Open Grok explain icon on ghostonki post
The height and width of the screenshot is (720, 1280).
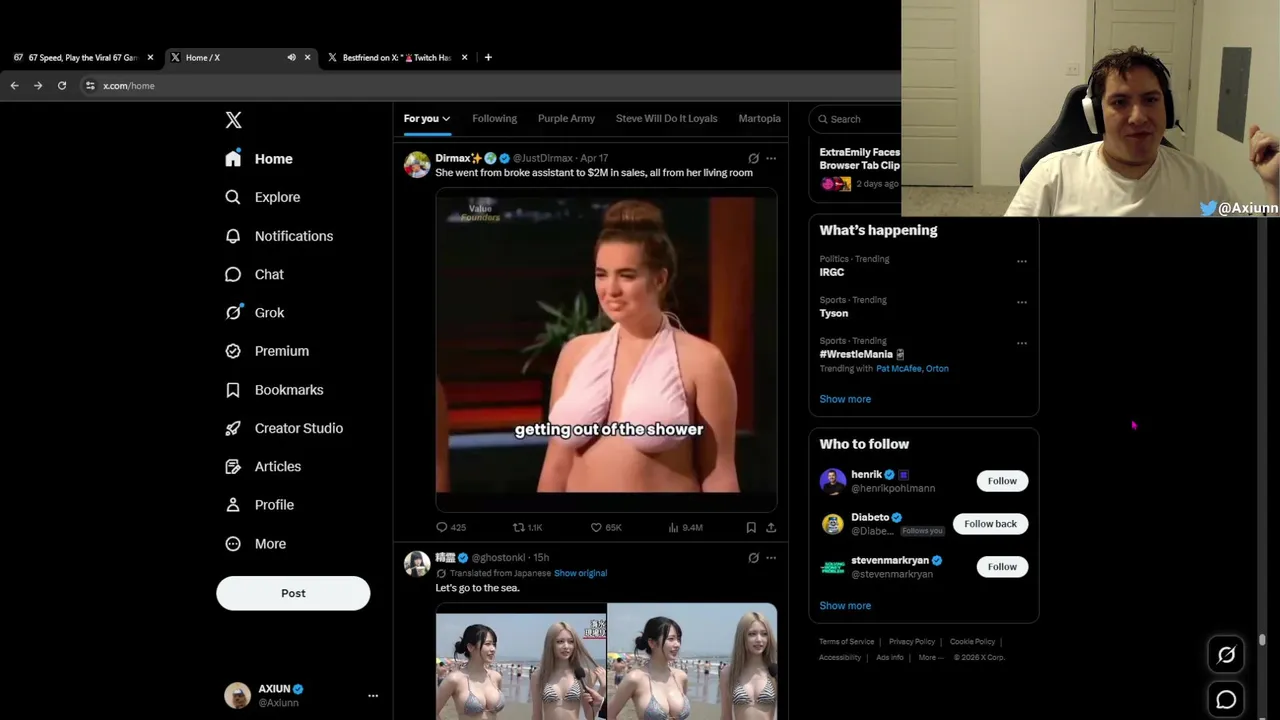[754, 558]
